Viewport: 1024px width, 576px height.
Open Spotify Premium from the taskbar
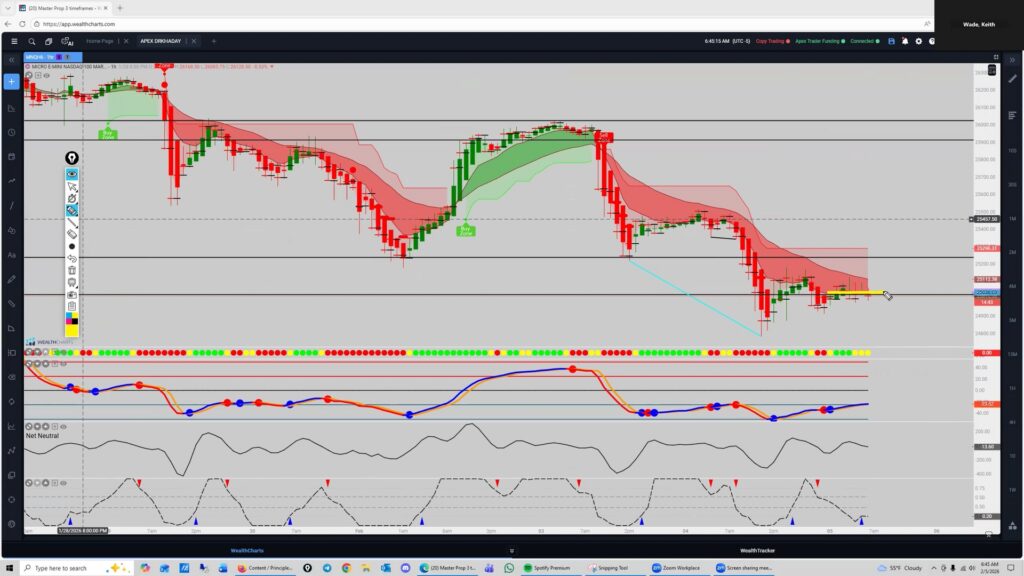pos(549,568)
